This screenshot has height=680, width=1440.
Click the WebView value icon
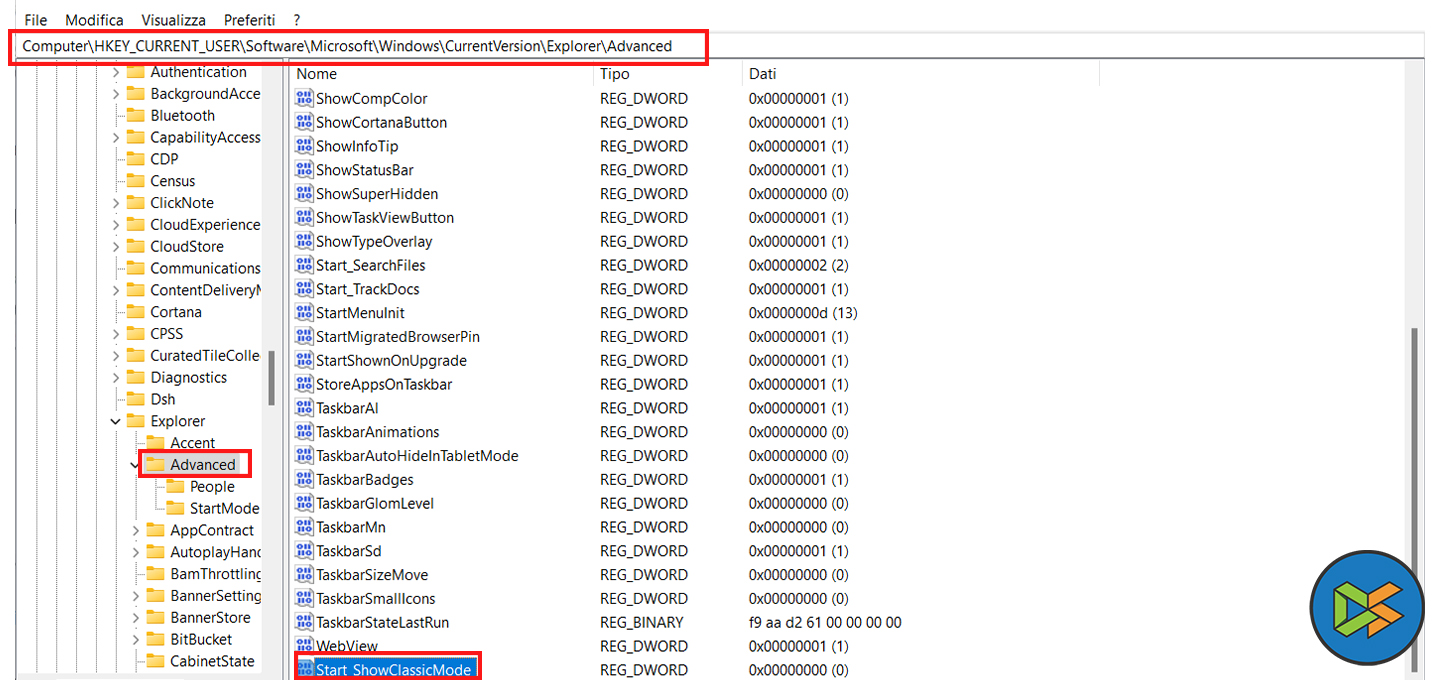(x=304, y=646)
